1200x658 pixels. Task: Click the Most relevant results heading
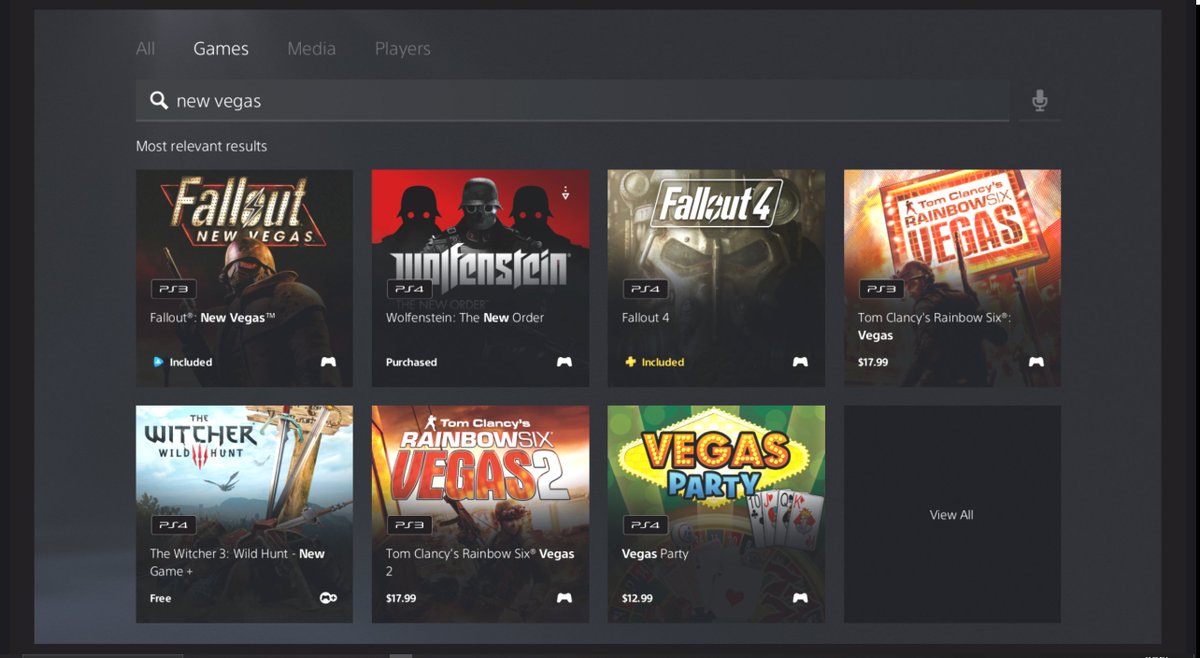click(x=202, y=146)
